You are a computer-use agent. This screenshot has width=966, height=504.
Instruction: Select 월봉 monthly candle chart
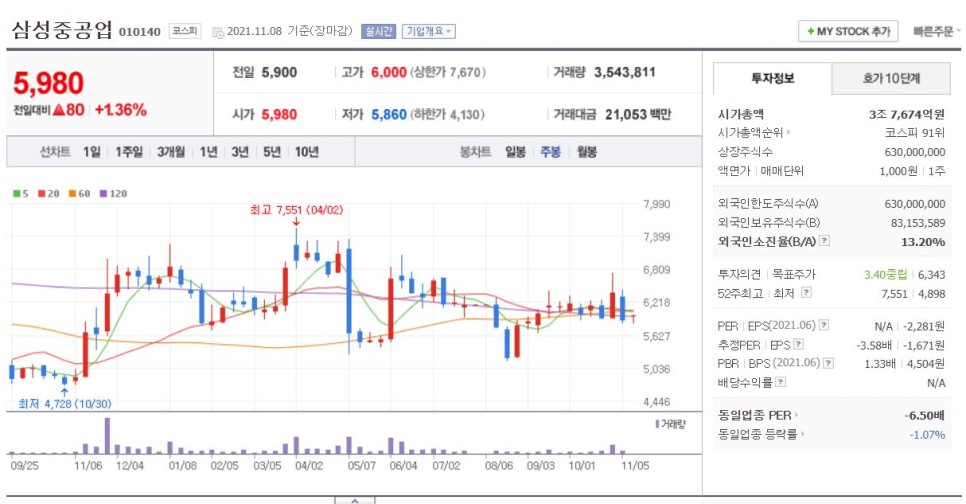point(586,152)
